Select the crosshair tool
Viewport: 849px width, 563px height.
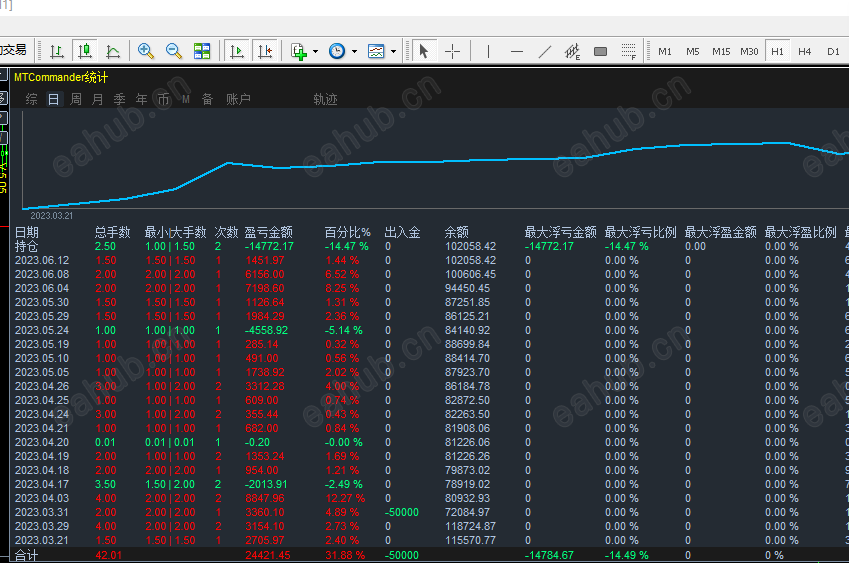[x=452, y=51]
